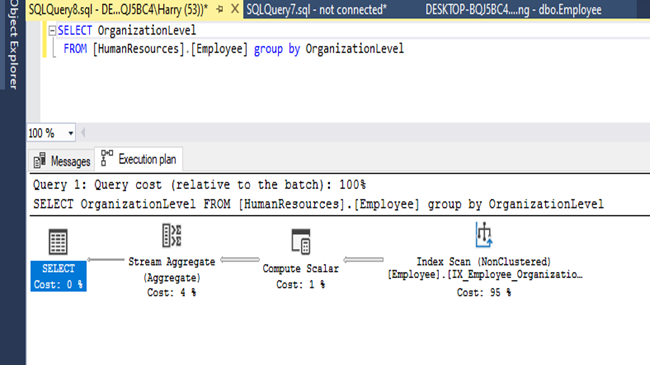This screenshot has width=658, height=365.
Task: Click the Index Scan NonClustered operator icon
Action: click(x=484, y=235)
